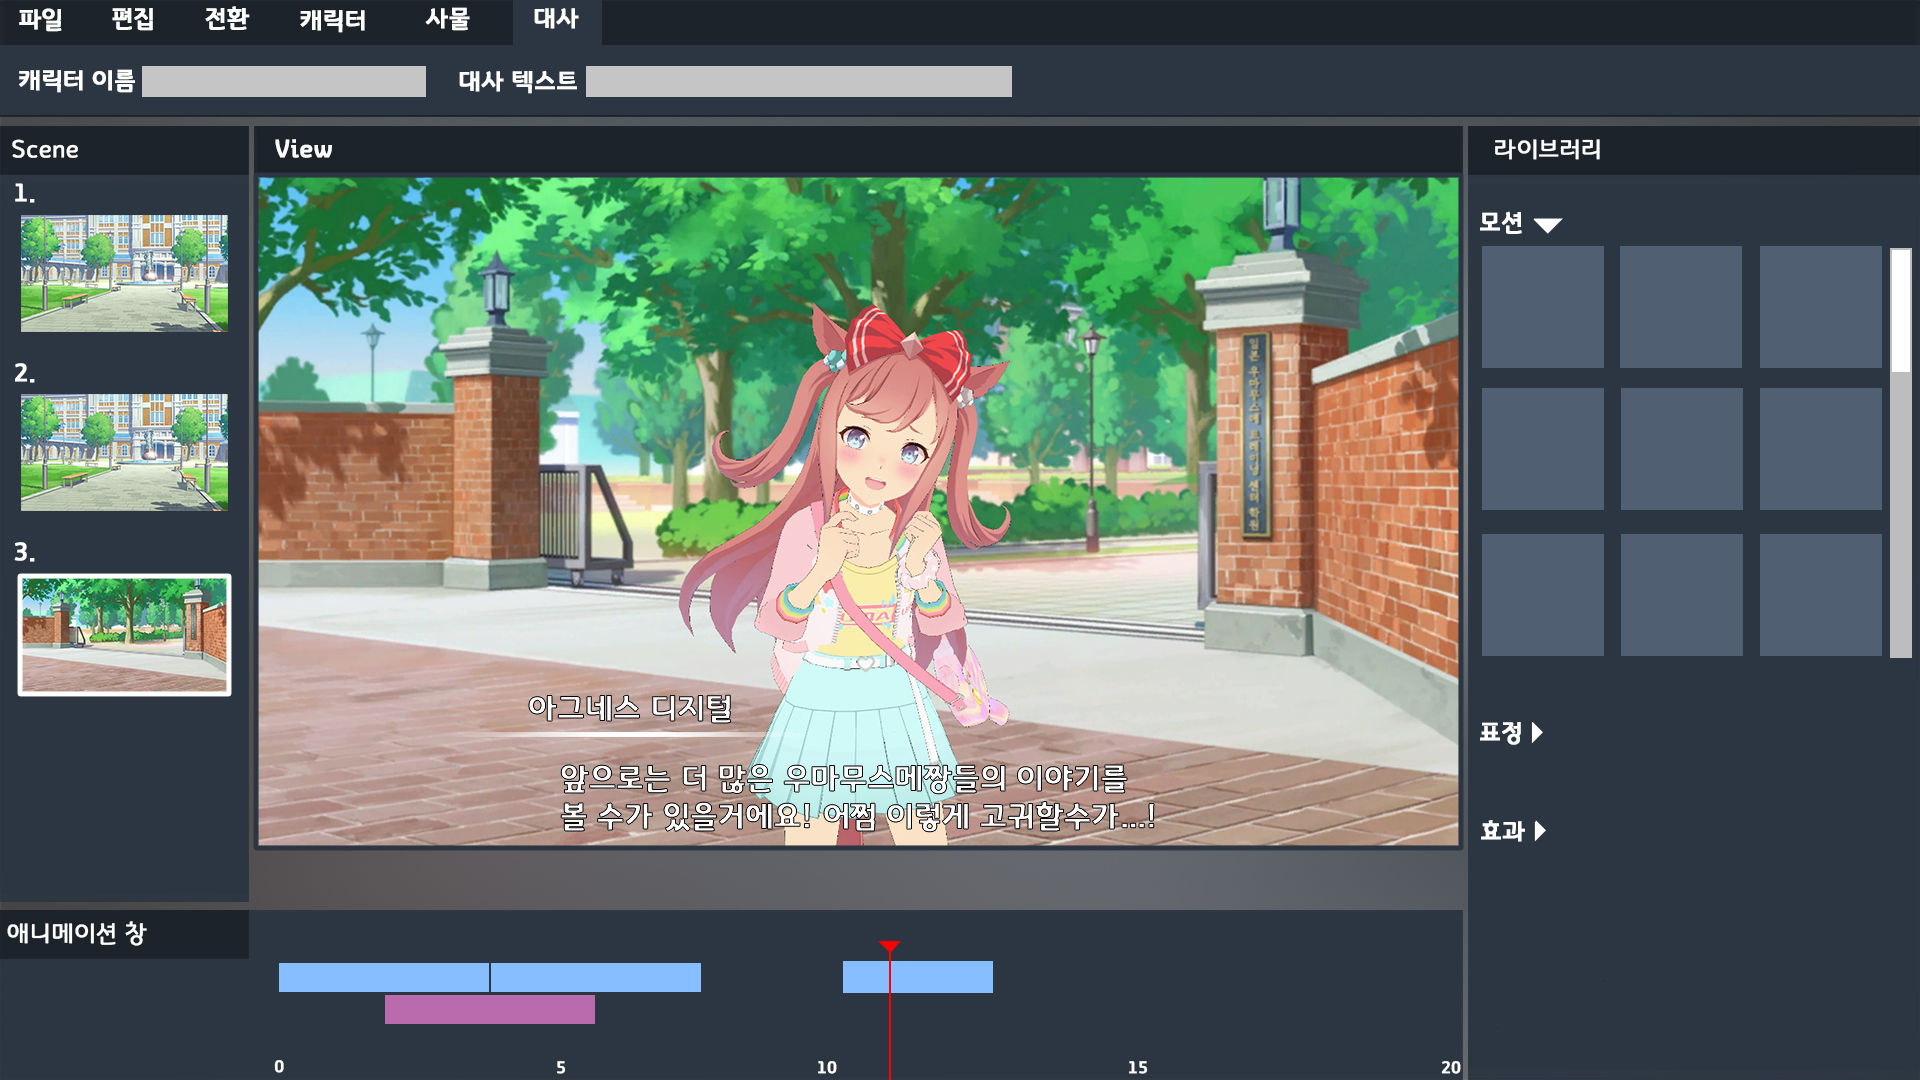
Task: Select first motion slot in top row
Action: click(1542, 307)
